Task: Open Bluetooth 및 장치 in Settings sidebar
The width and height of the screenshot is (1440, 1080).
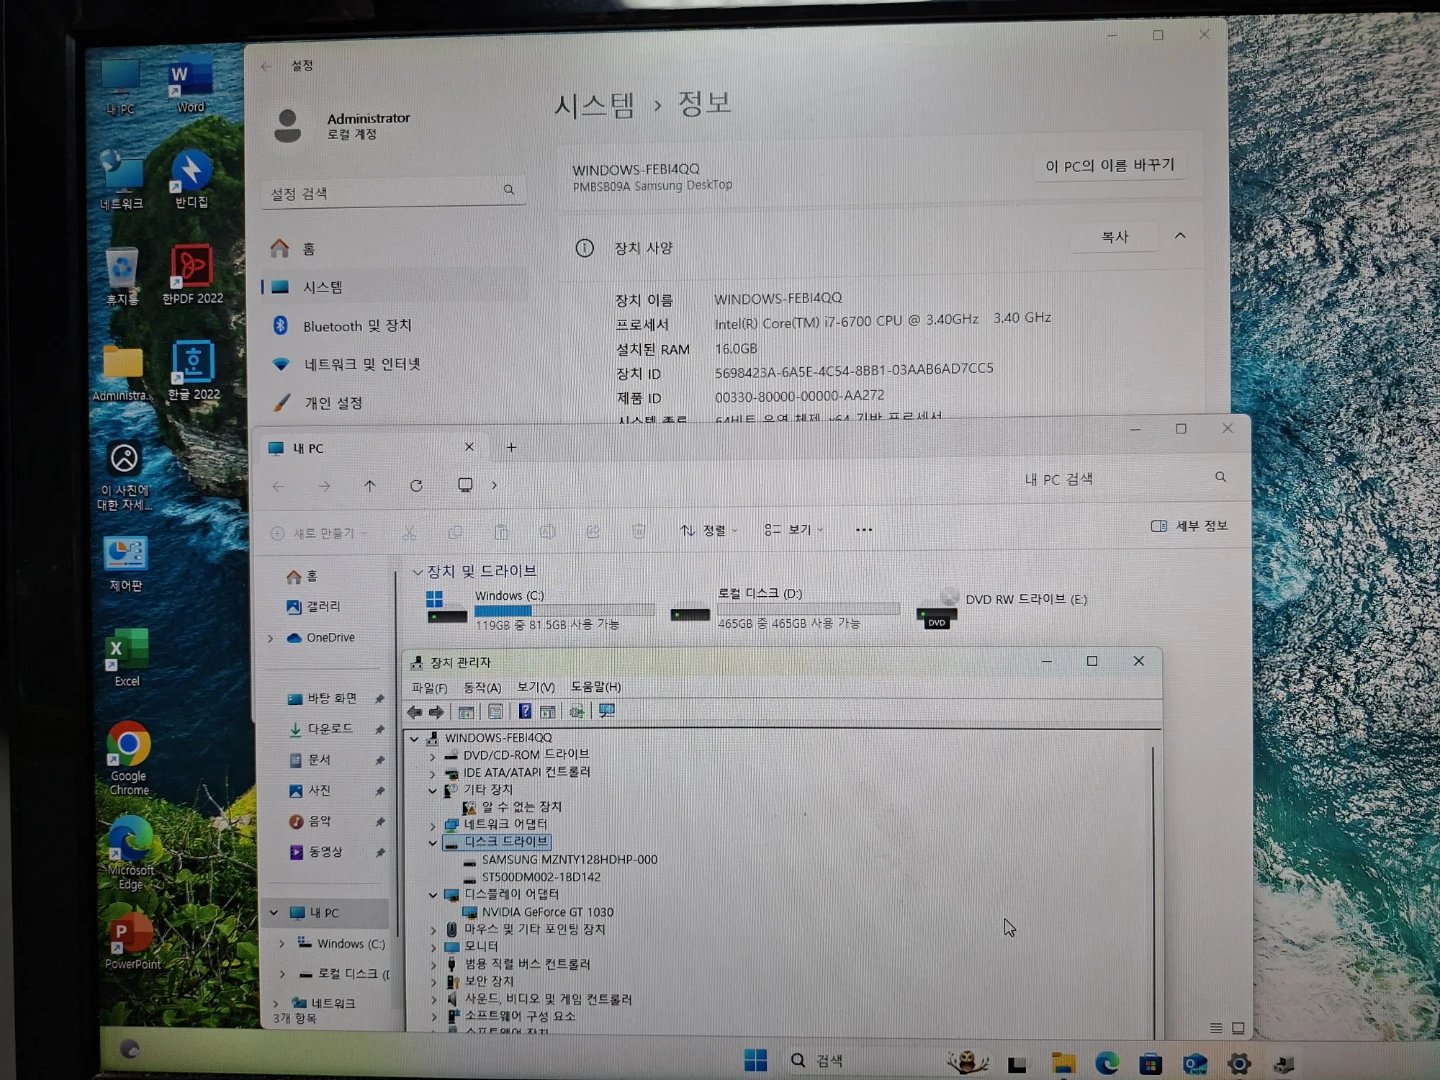Action: point(395,325)
